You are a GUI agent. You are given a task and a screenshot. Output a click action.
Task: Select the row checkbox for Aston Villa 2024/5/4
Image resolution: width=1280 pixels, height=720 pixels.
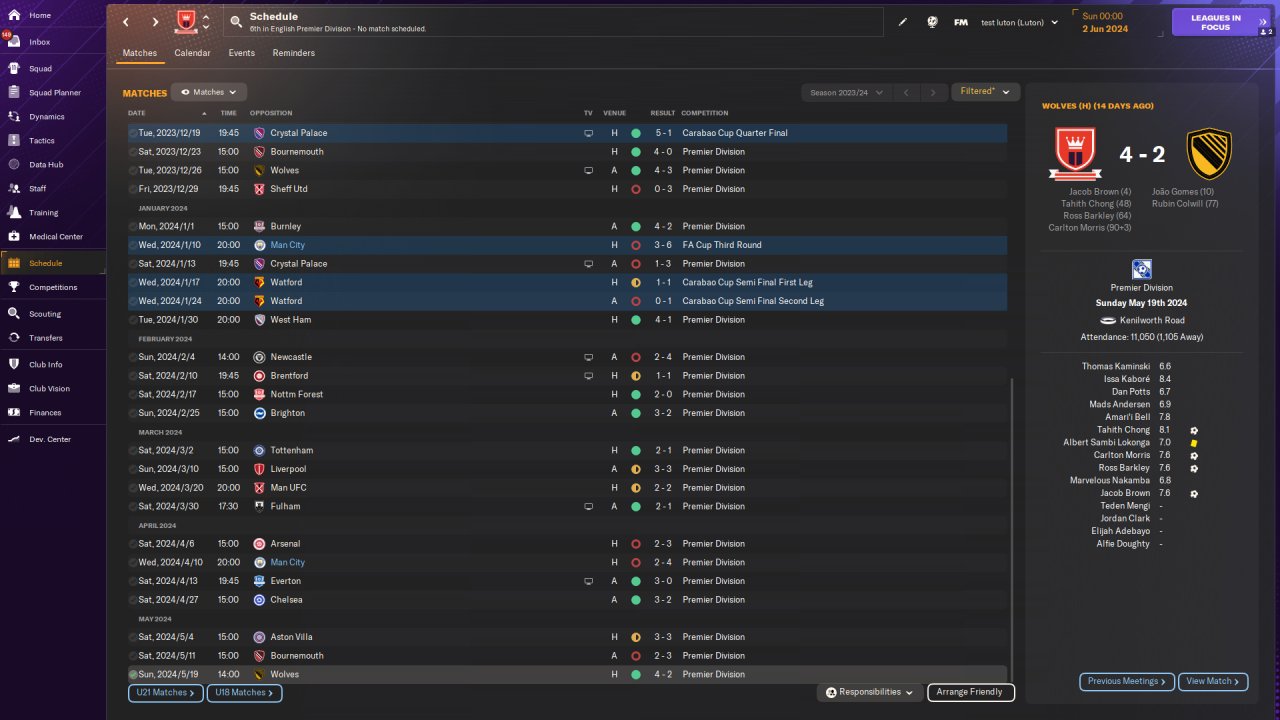[133, 637]
